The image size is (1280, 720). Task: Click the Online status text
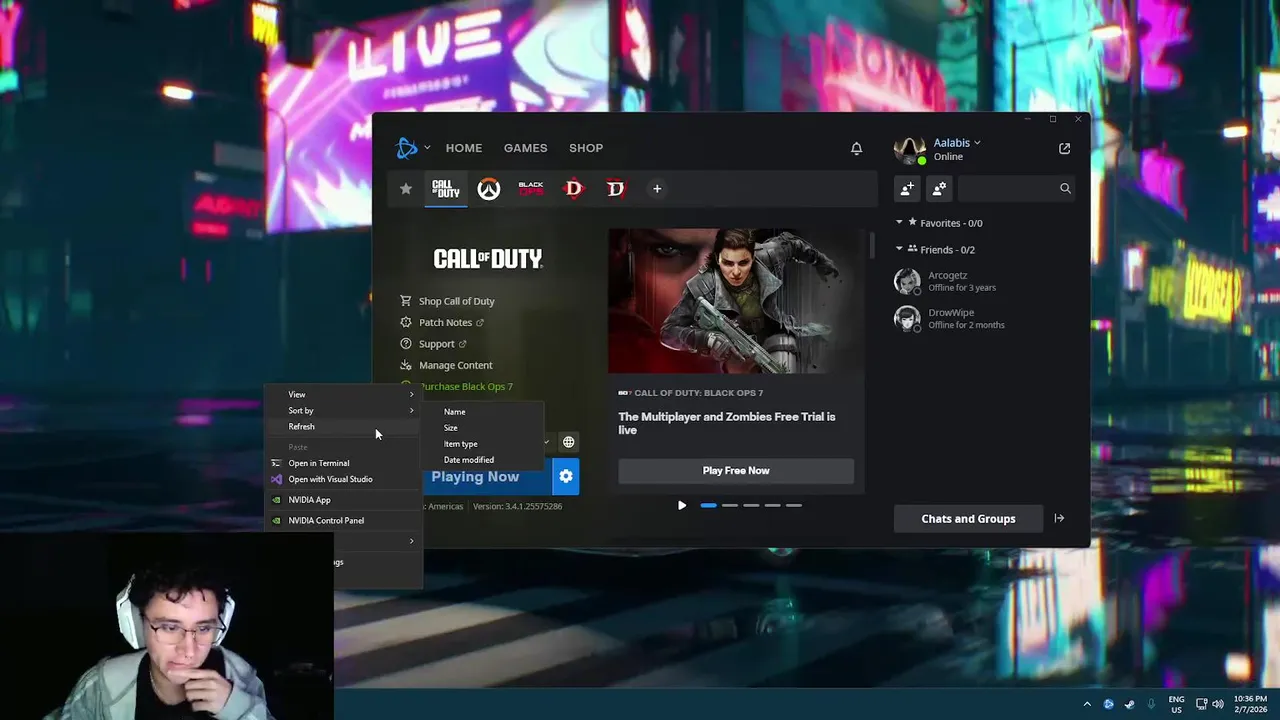tap(948, 157)
